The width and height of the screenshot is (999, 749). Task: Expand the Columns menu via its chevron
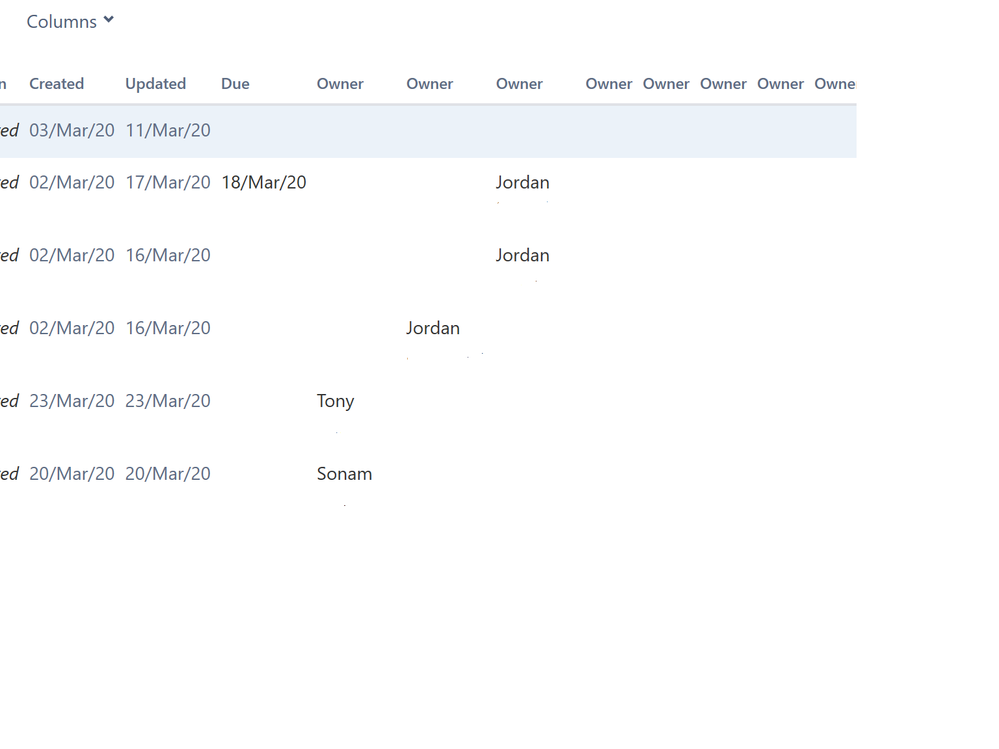pos(107,20)
